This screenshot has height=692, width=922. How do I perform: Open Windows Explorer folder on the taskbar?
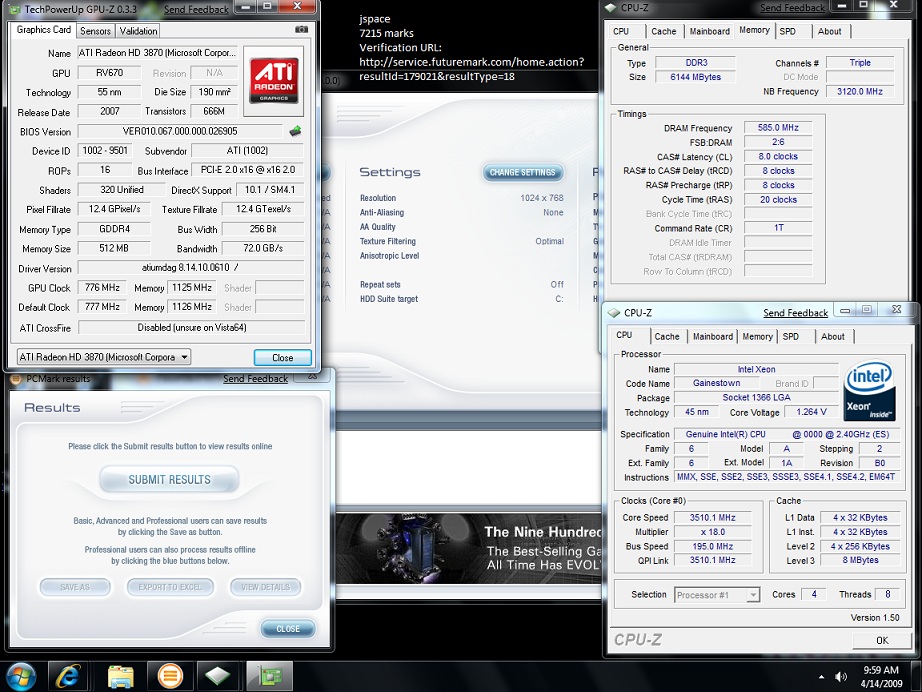tap(121, 676)
